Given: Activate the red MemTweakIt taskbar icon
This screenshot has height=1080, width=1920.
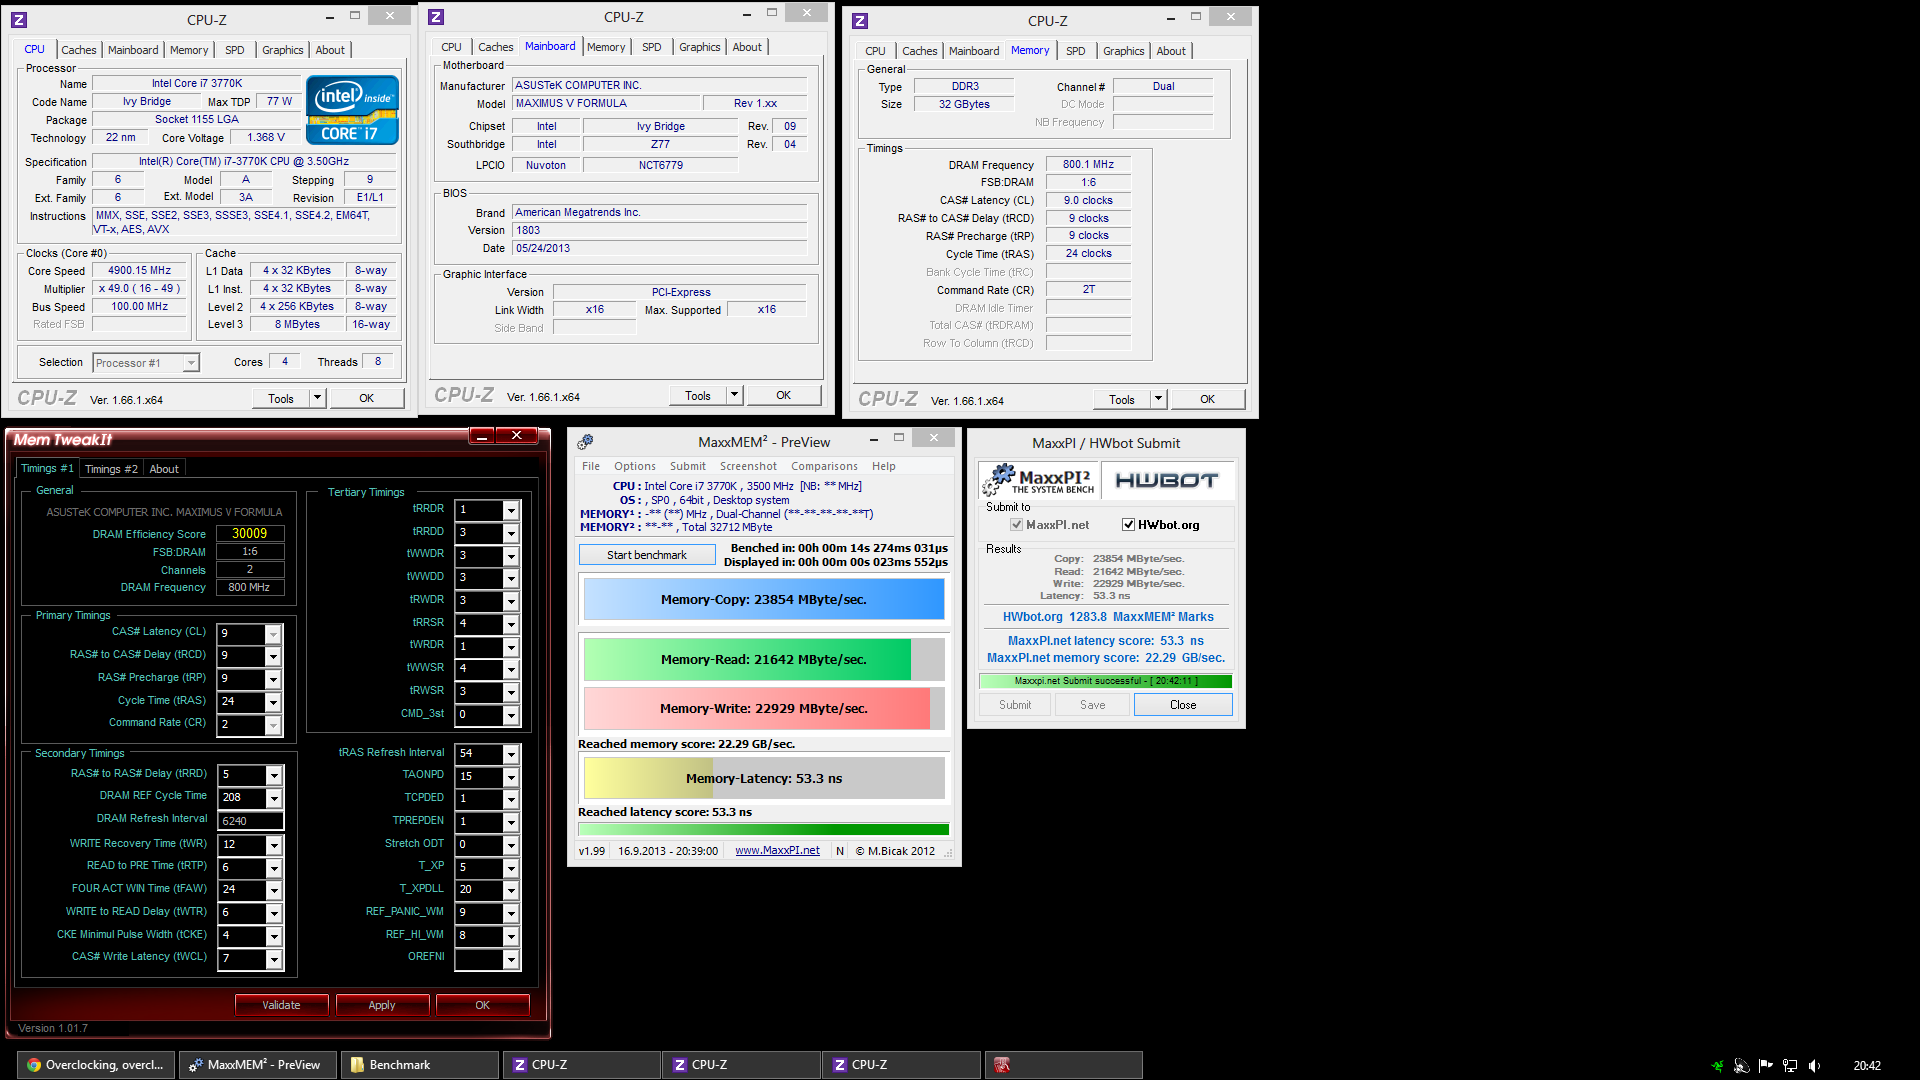Looking at the screenshot, I should click(1064, 1065).
